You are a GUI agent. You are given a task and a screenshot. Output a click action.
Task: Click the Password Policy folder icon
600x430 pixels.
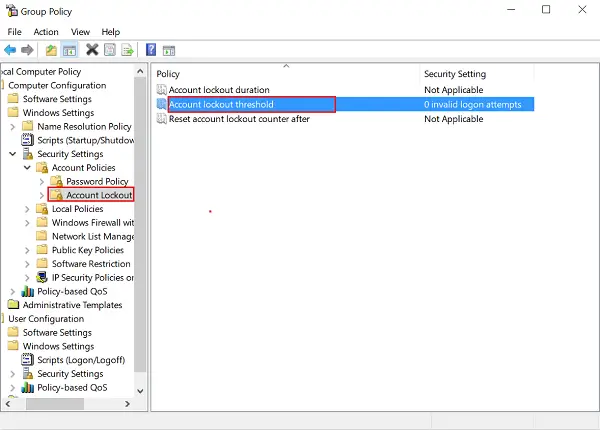point(57,181)
